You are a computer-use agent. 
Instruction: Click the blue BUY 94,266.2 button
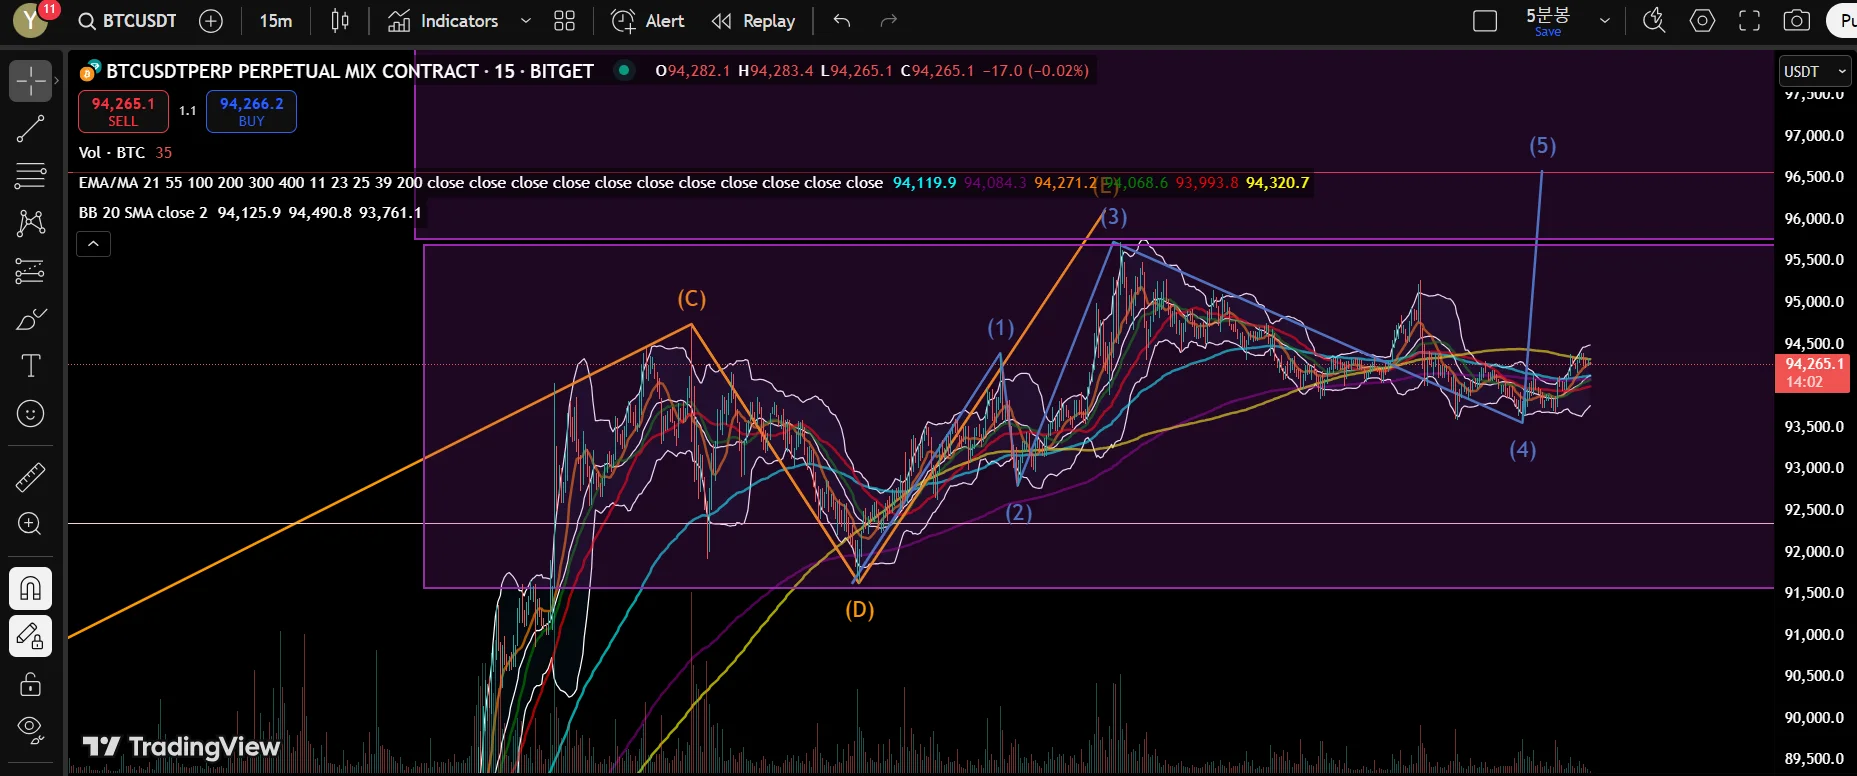coord(251,111)
